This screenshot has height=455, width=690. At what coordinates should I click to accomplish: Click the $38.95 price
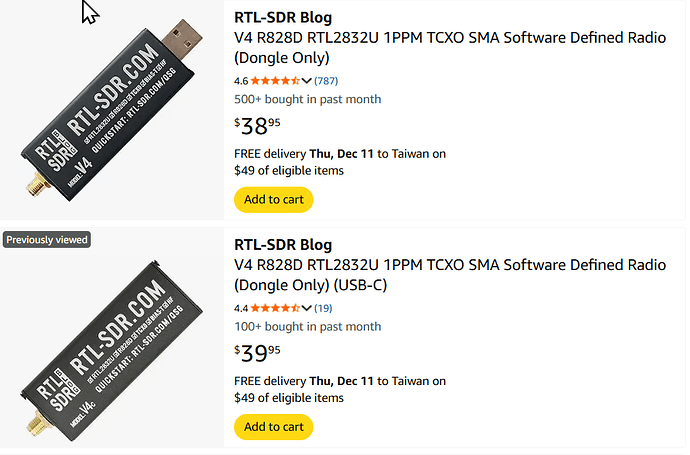coord(257,125)
